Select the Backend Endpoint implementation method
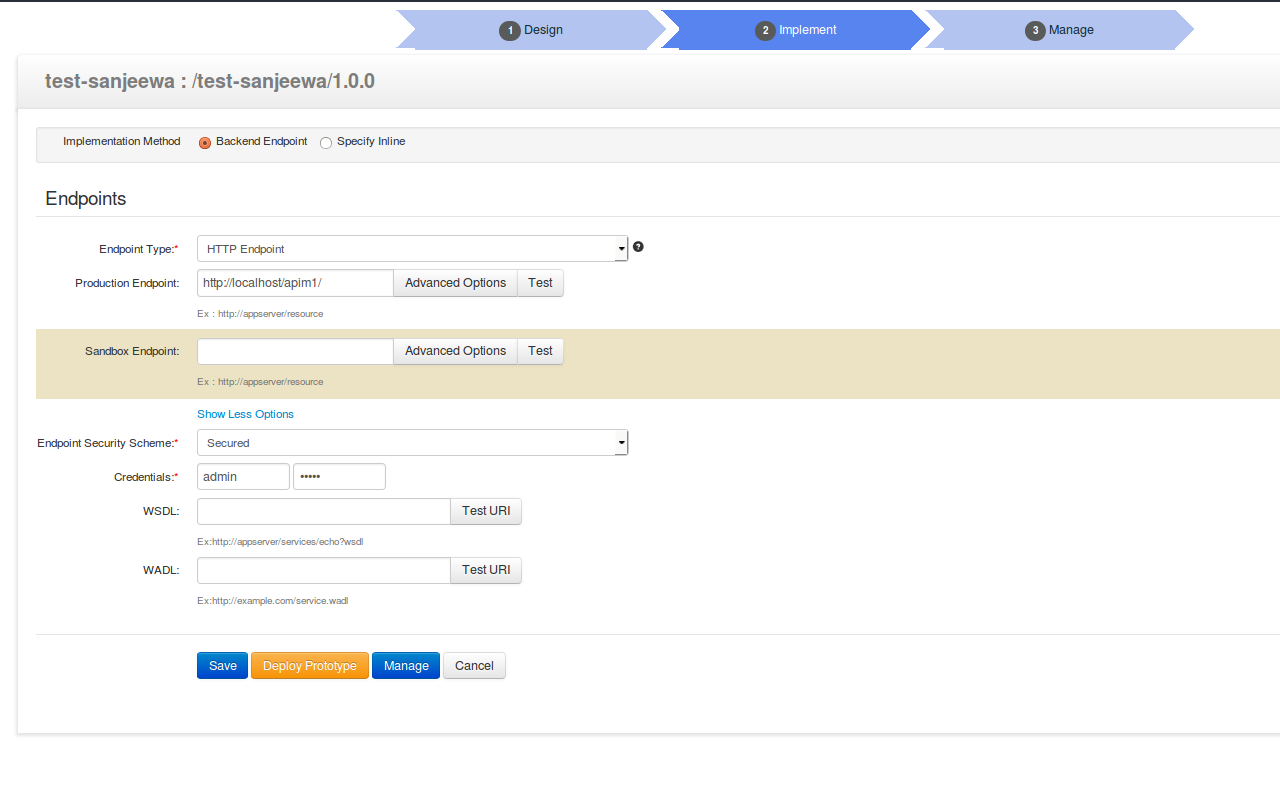 pos(204,143)
